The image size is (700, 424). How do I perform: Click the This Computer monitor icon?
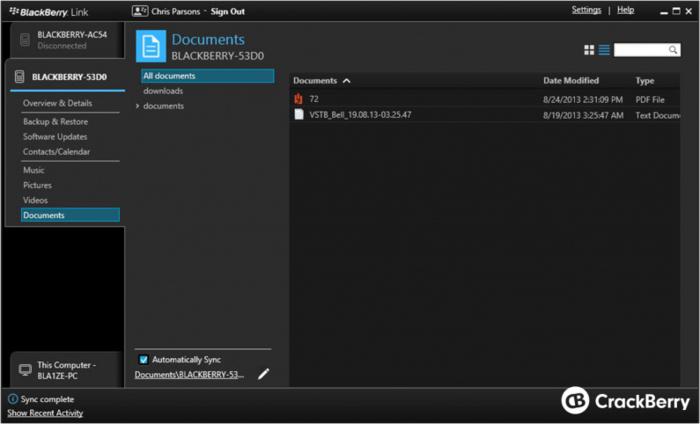coord(25,370)
